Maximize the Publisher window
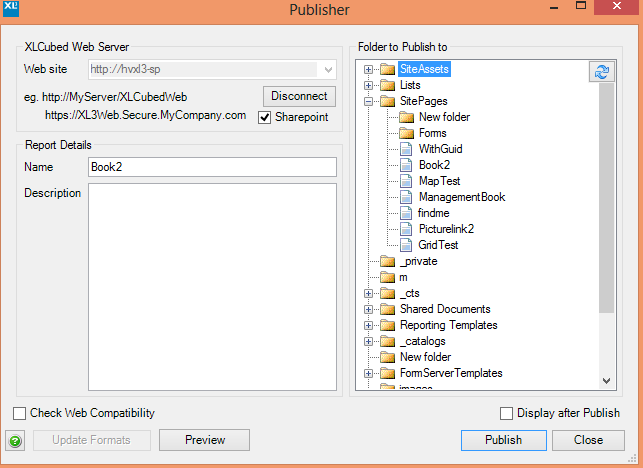This screenshot has width=643, height=468. [581, 6]
